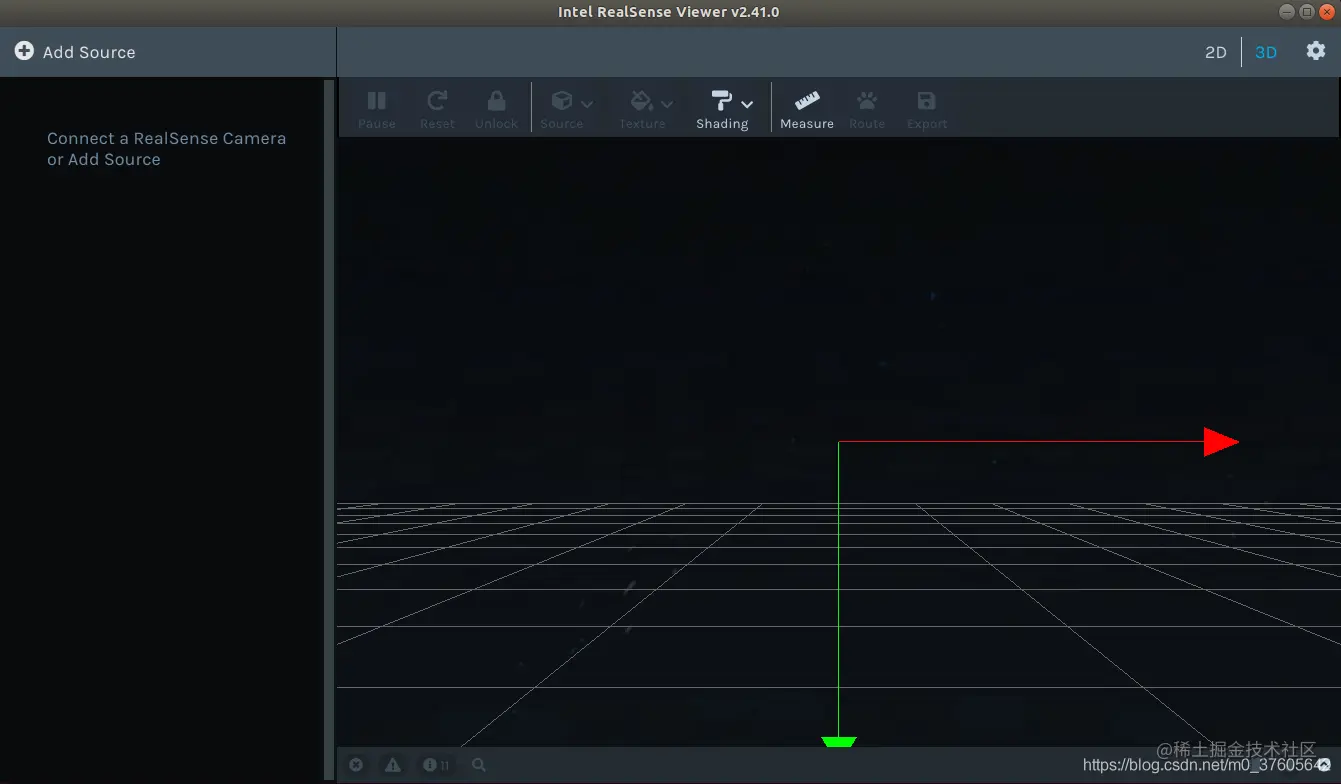Open the settings gear menu
Screen dimensions: 1341x784
(x=1316, y=51)
